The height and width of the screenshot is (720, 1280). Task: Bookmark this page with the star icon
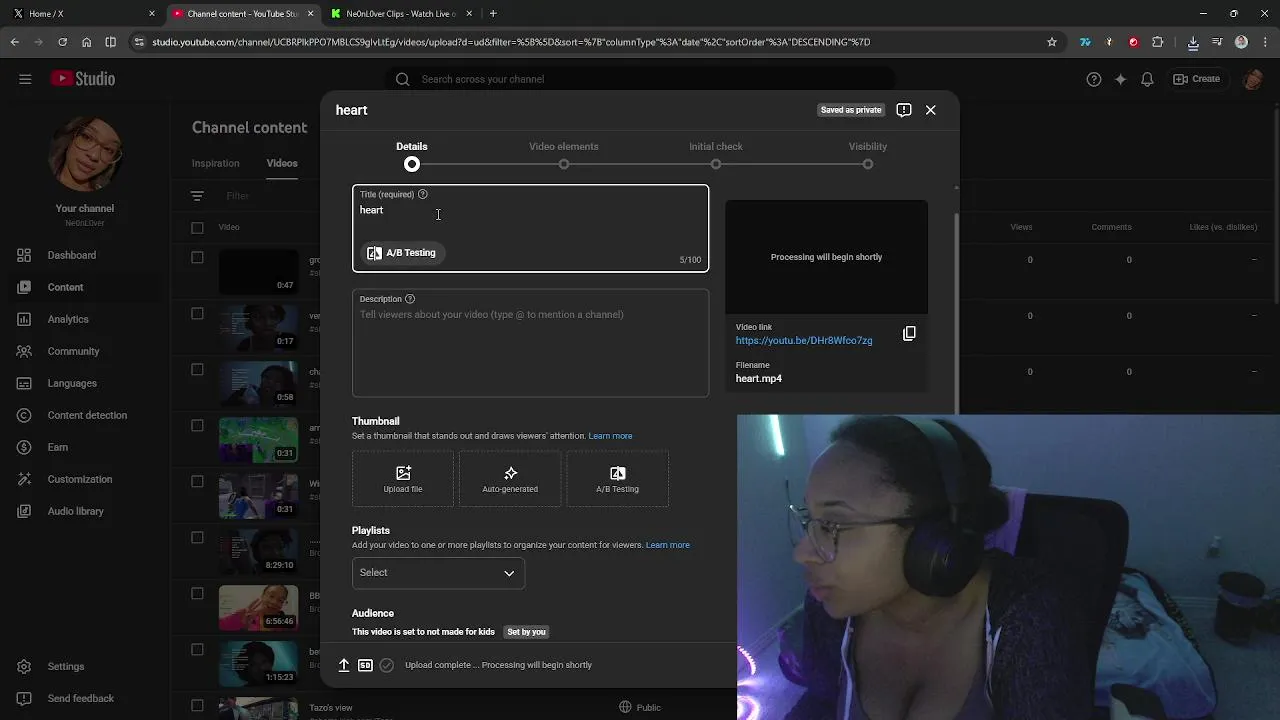[1052, 42]
